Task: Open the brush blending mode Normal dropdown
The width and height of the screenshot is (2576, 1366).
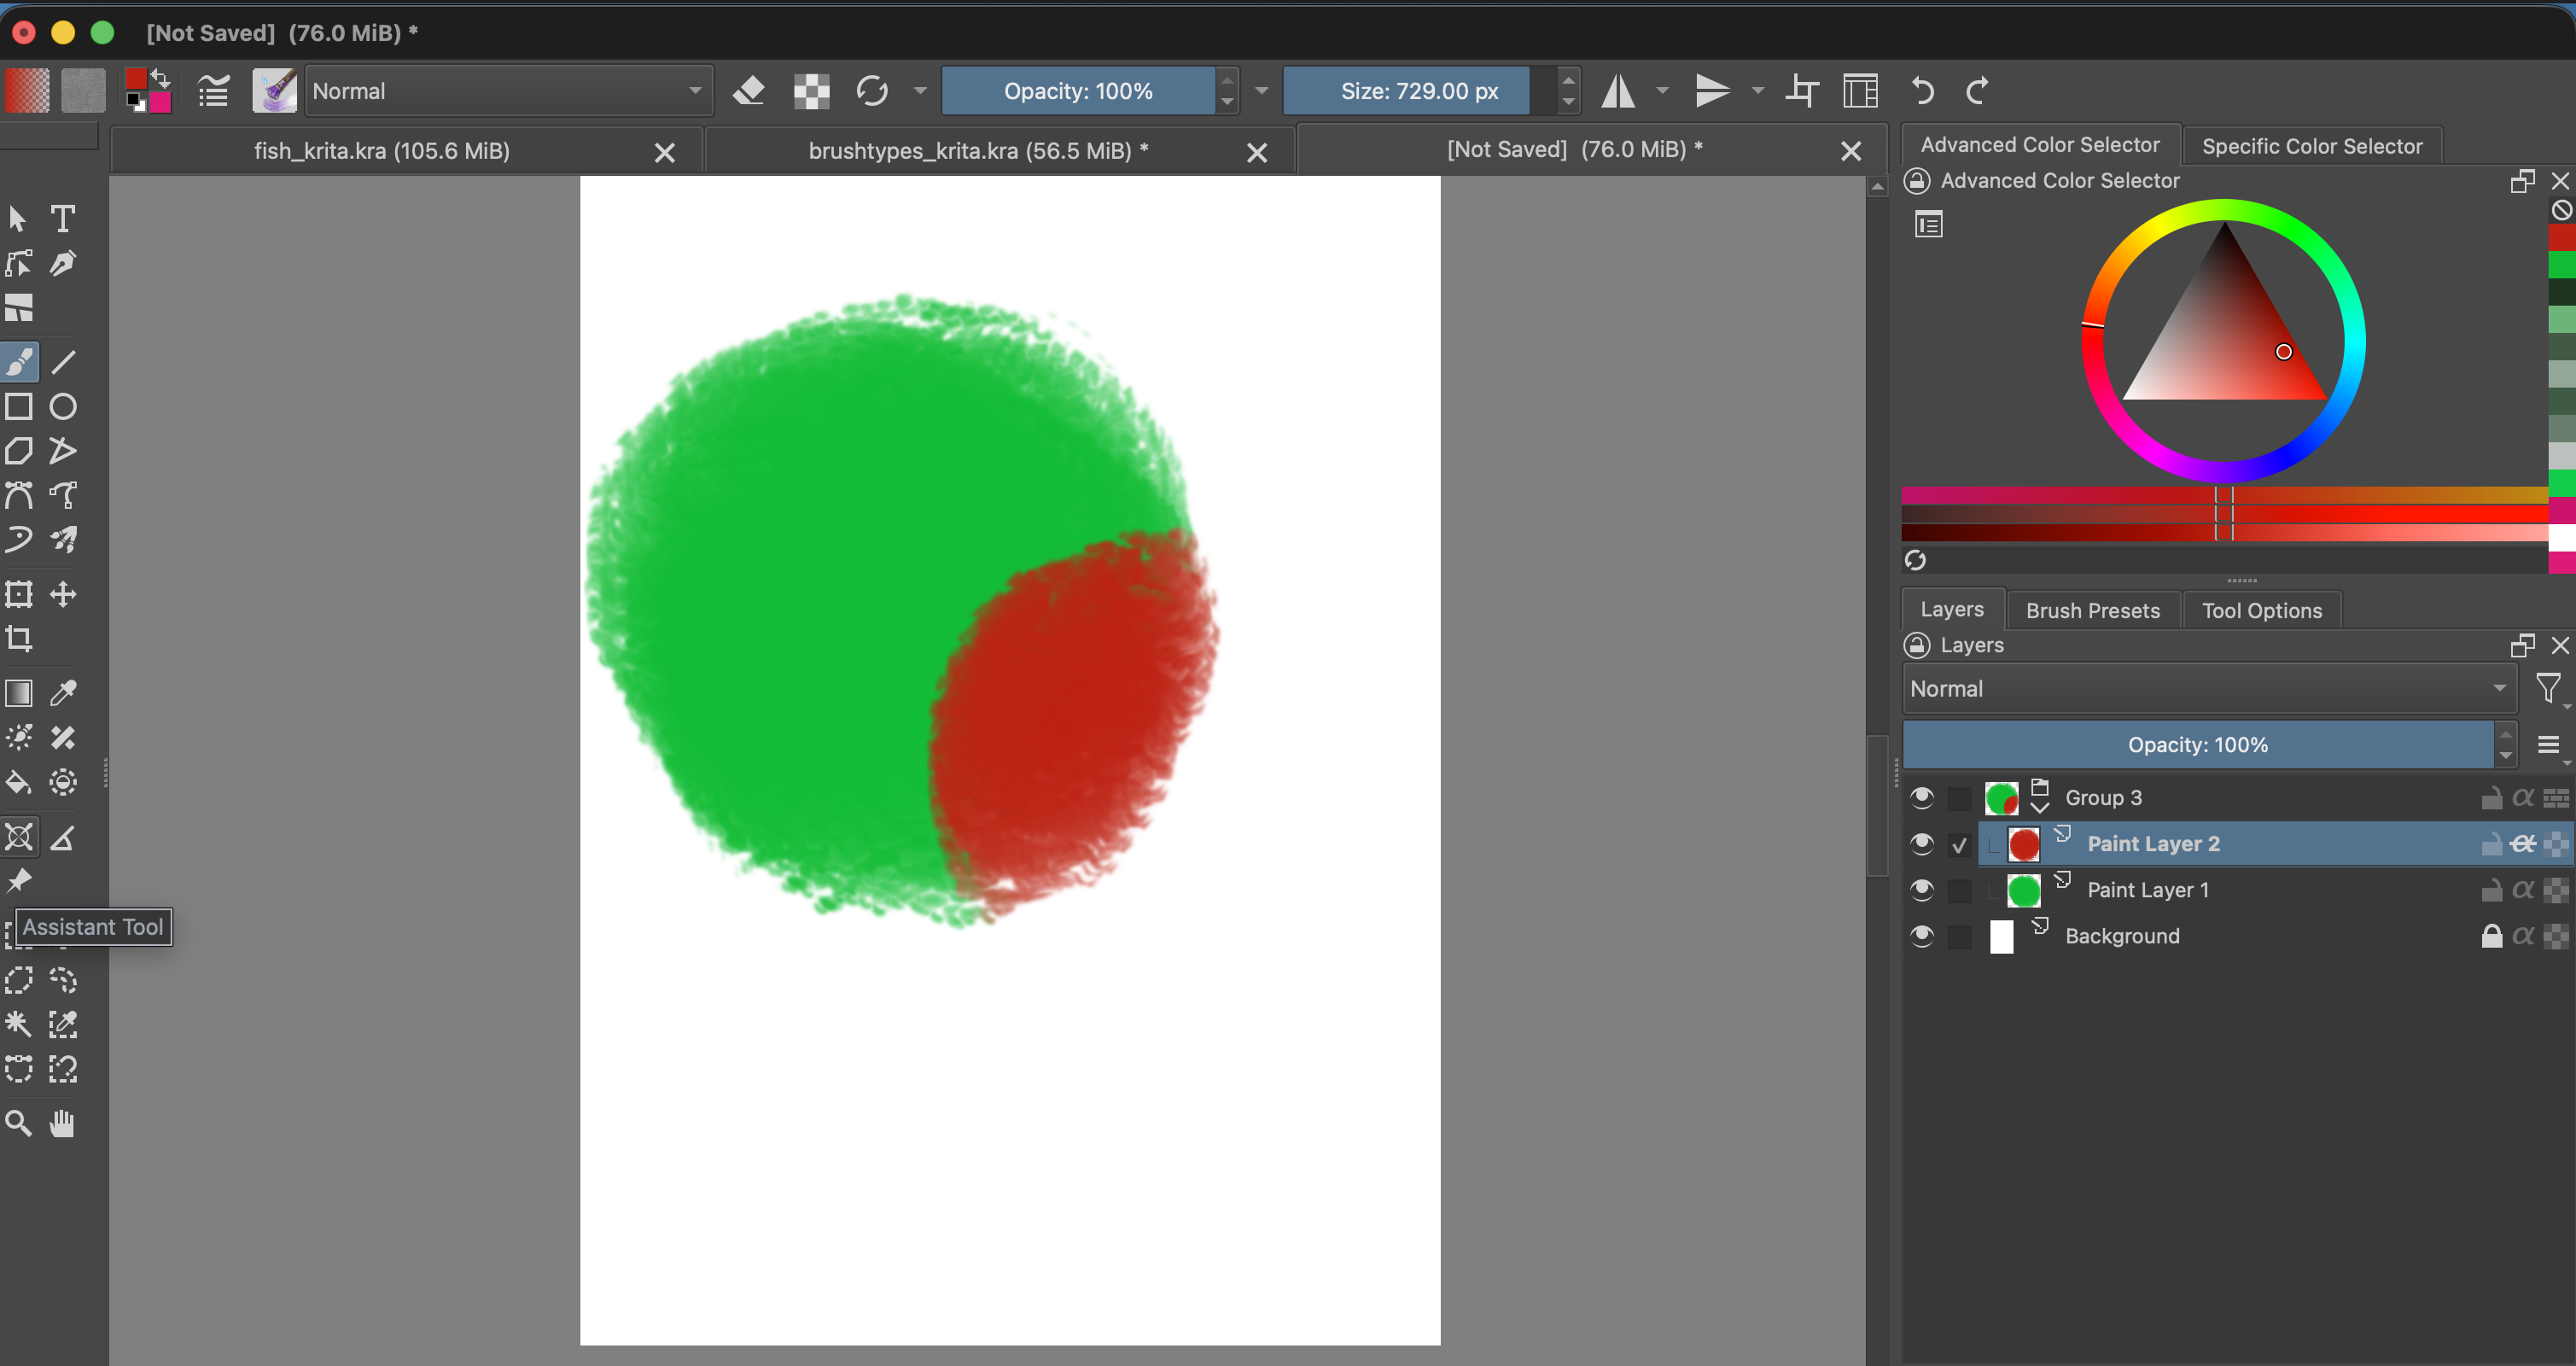Action: pos(508,91)
